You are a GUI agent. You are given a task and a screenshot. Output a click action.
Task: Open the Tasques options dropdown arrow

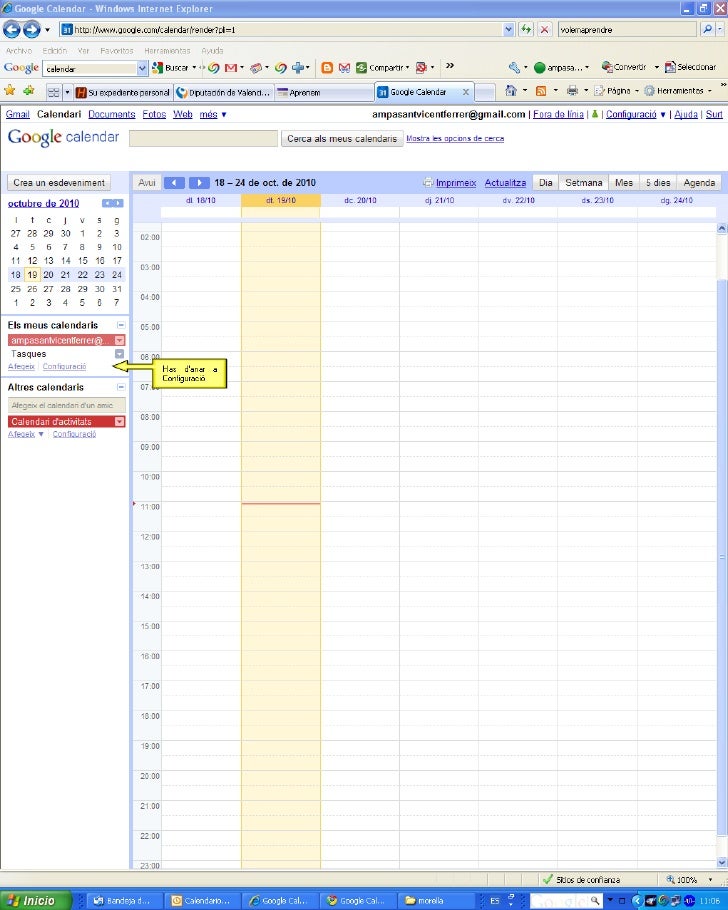coord(120,354)
